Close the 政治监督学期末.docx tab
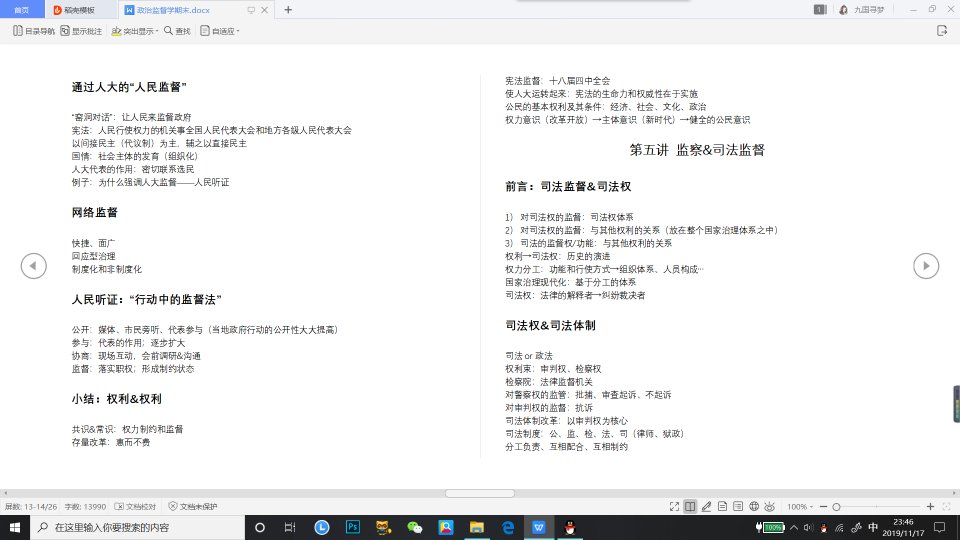 (264, 10)
